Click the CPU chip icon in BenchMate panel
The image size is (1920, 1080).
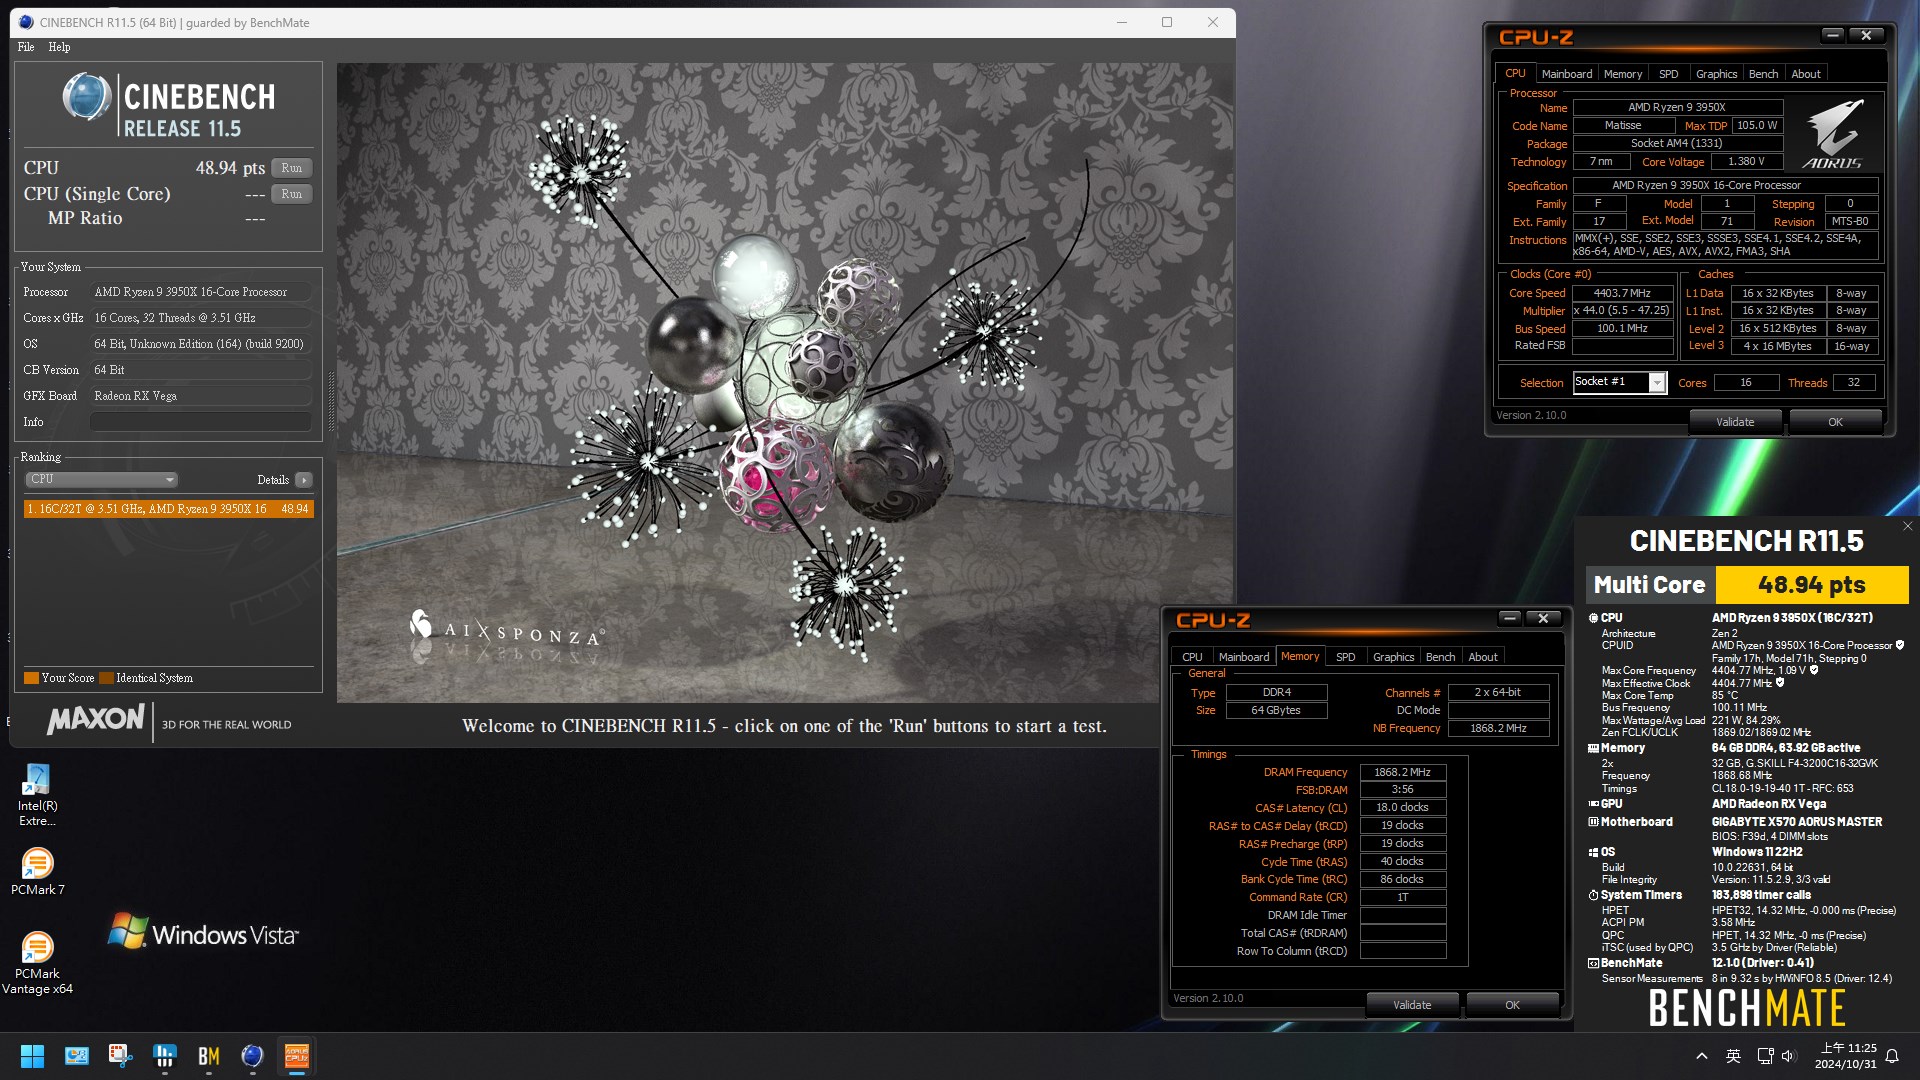1594,618
